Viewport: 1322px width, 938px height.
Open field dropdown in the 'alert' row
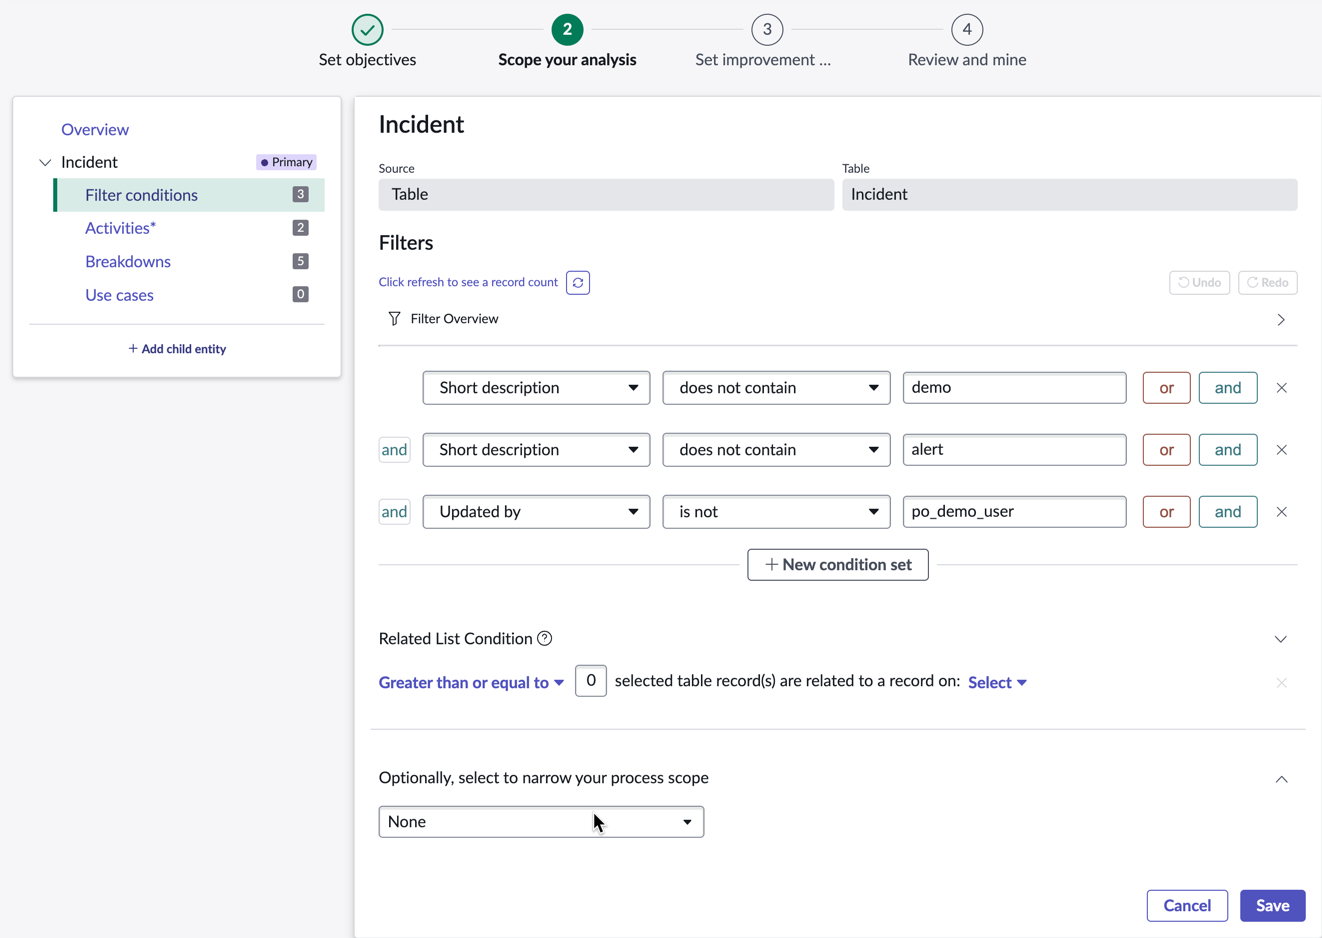coord(536,450)
